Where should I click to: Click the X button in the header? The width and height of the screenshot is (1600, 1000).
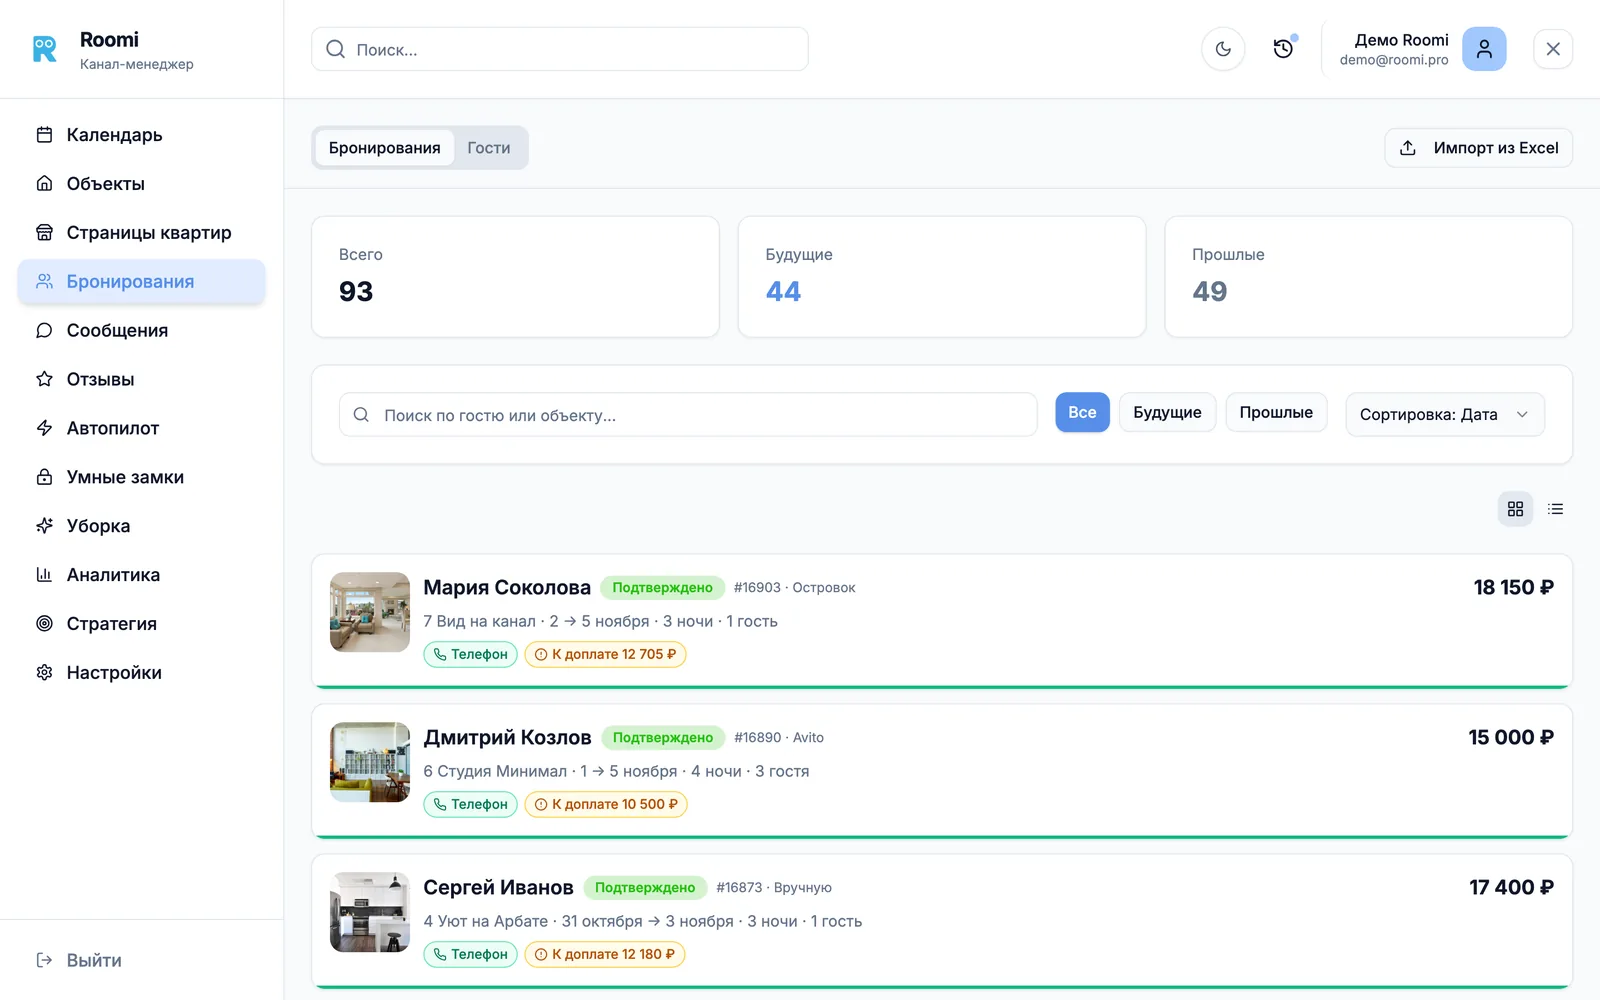pos(1553,49)
